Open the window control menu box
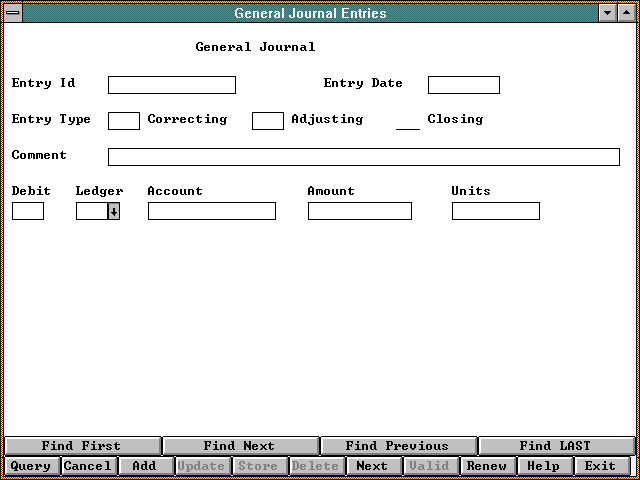 tap(13, 13)
